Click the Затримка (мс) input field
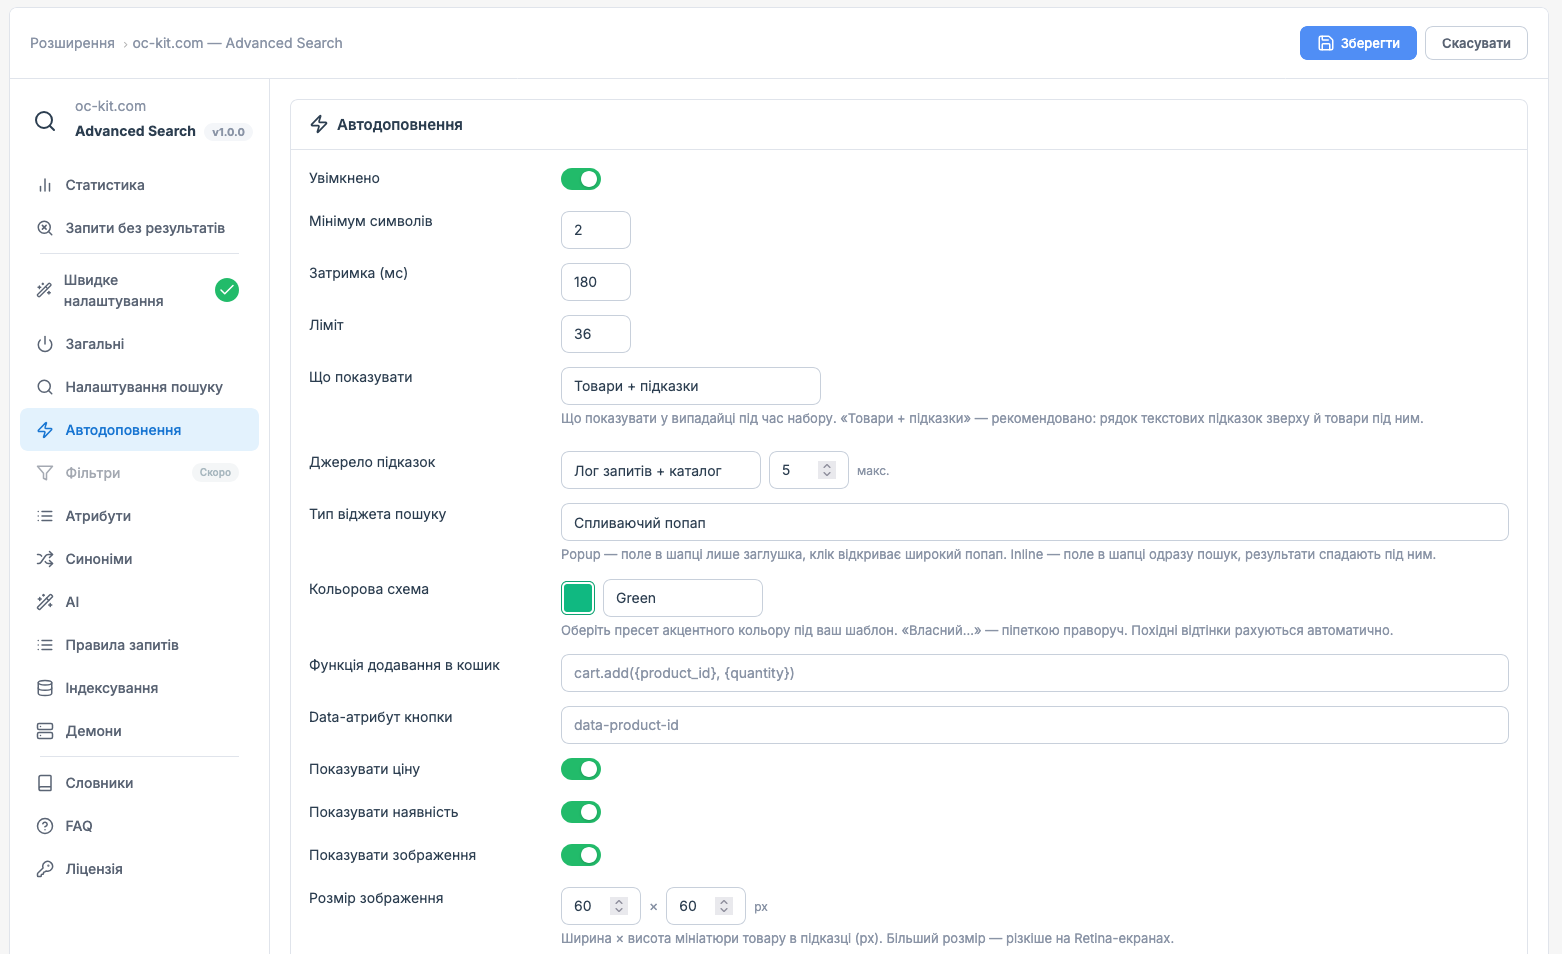 (596, 282)
